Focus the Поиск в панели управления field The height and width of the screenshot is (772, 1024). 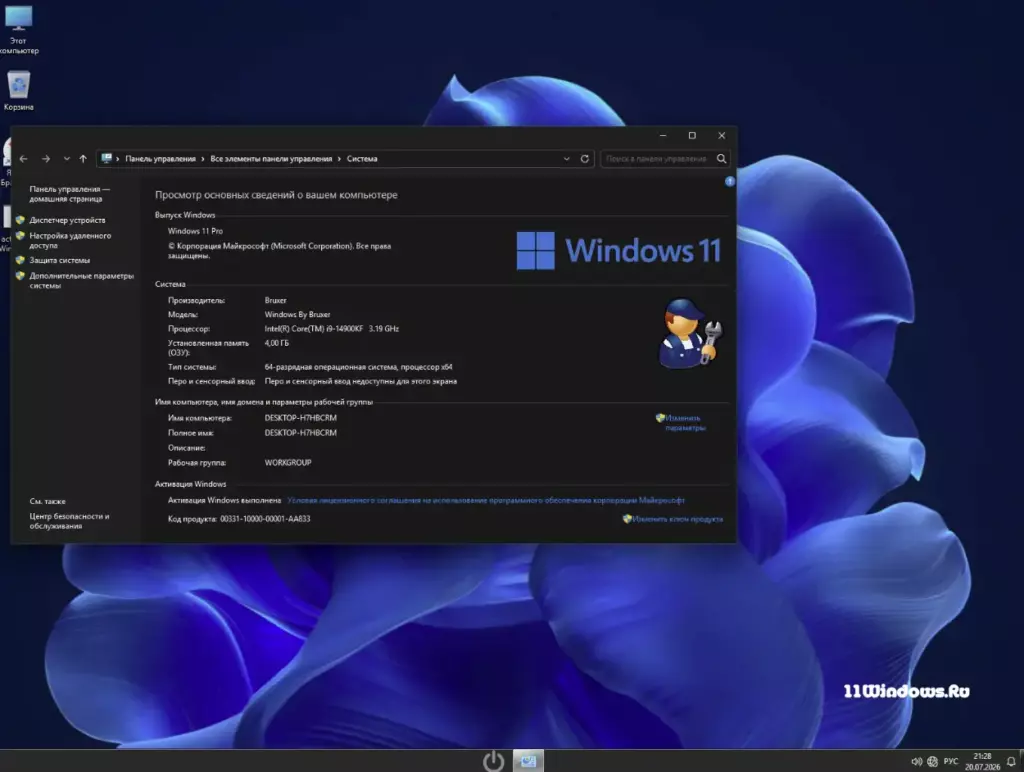pos(656,159)
